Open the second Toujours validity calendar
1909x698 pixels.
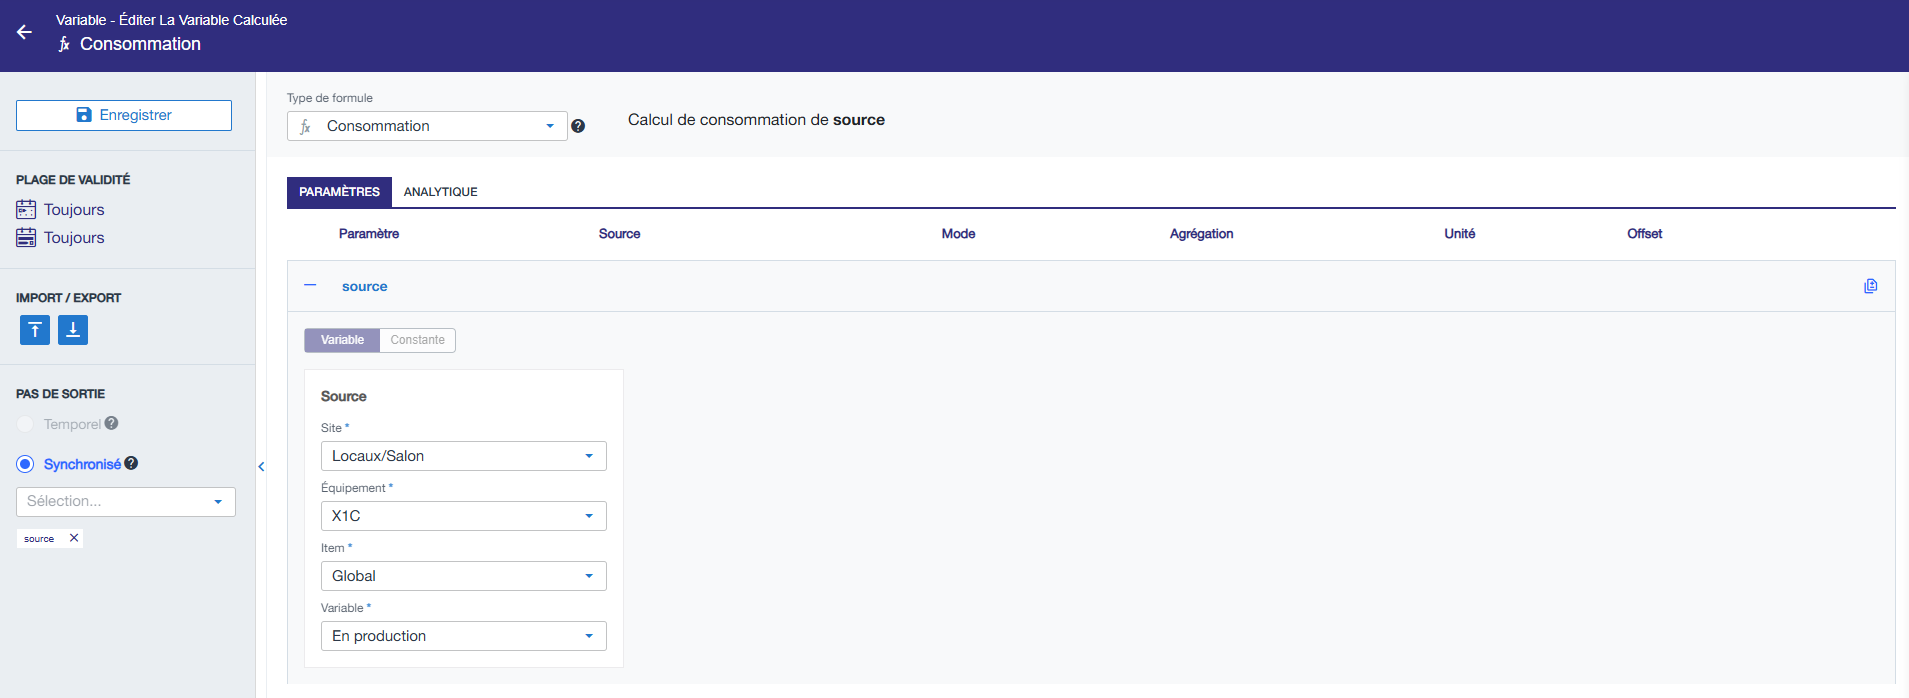tap(26, 237)
